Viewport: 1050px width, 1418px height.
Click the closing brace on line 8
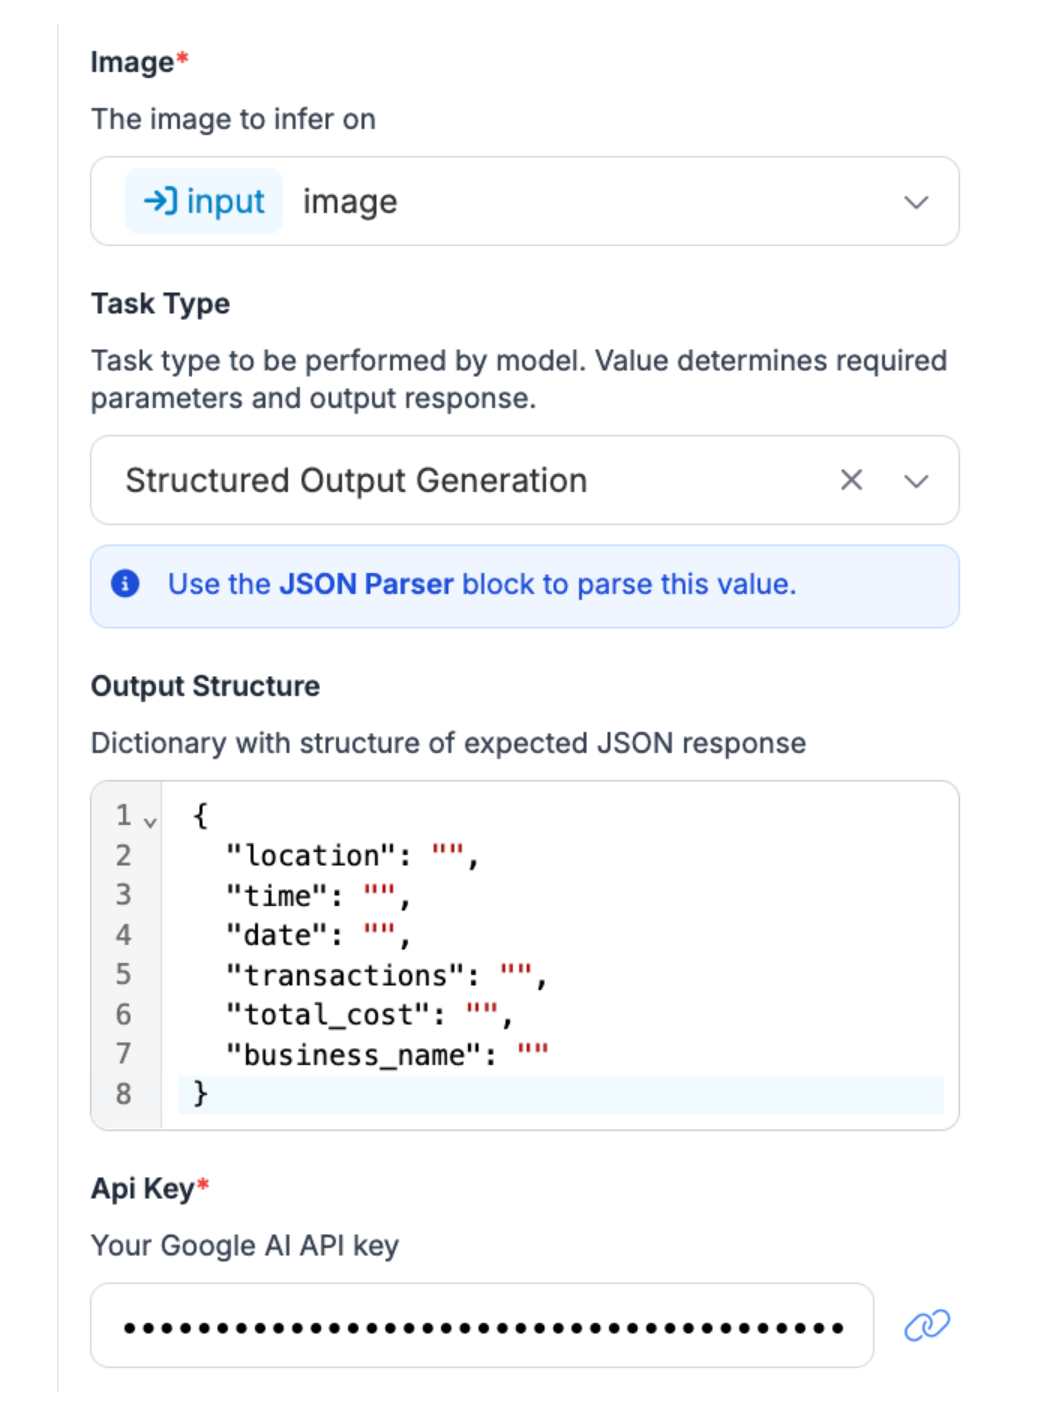(200, 1093)
